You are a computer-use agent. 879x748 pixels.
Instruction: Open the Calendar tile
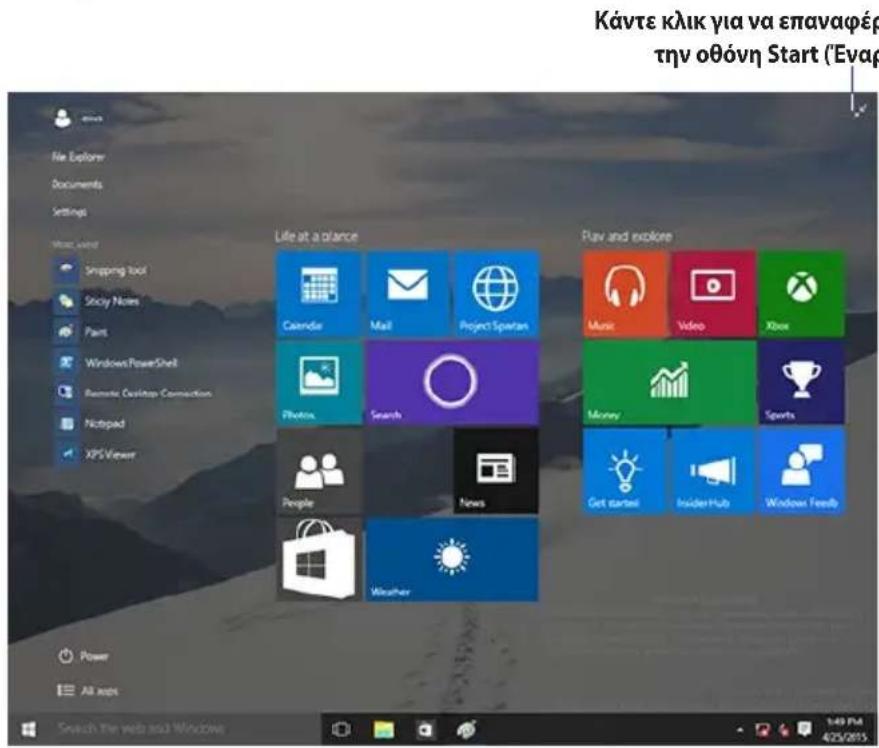318,294
